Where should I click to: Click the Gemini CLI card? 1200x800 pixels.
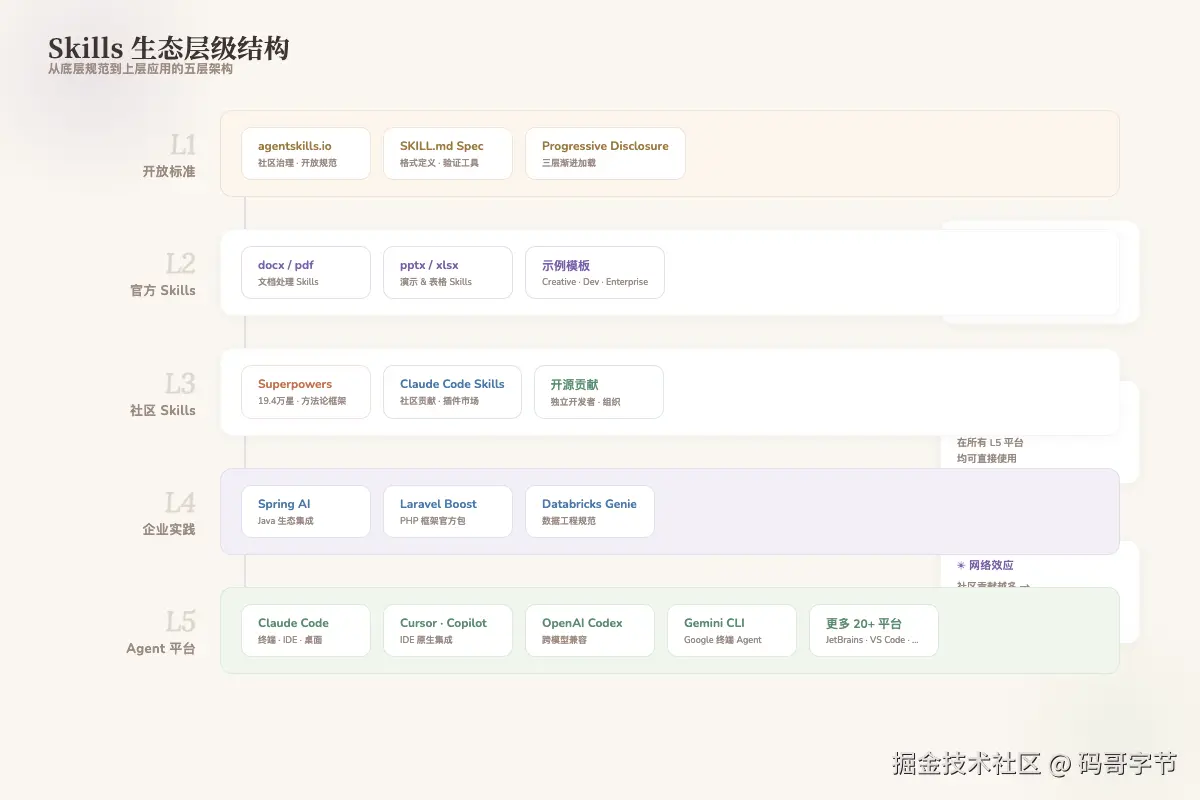[x=732, y=630]
